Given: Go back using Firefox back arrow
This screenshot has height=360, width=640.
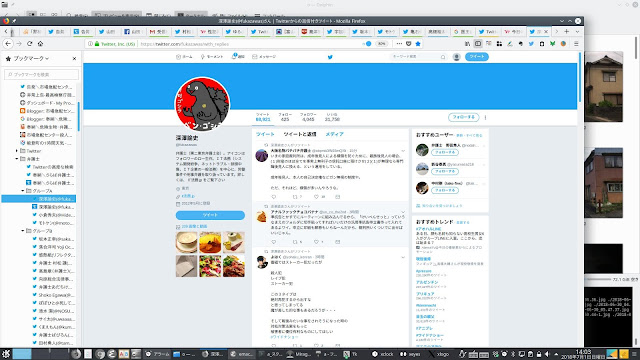Looking at the screenshot, I should click(x=8, y=44).
